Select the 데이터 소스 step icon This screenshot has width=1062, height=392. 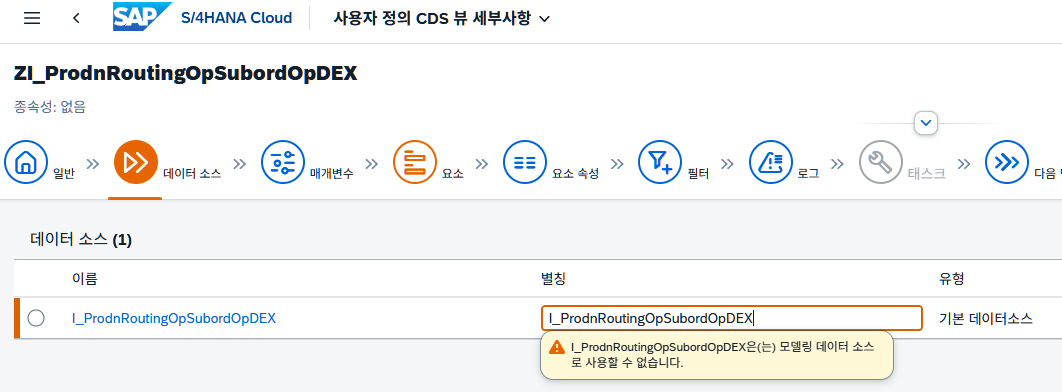point(136,162)
